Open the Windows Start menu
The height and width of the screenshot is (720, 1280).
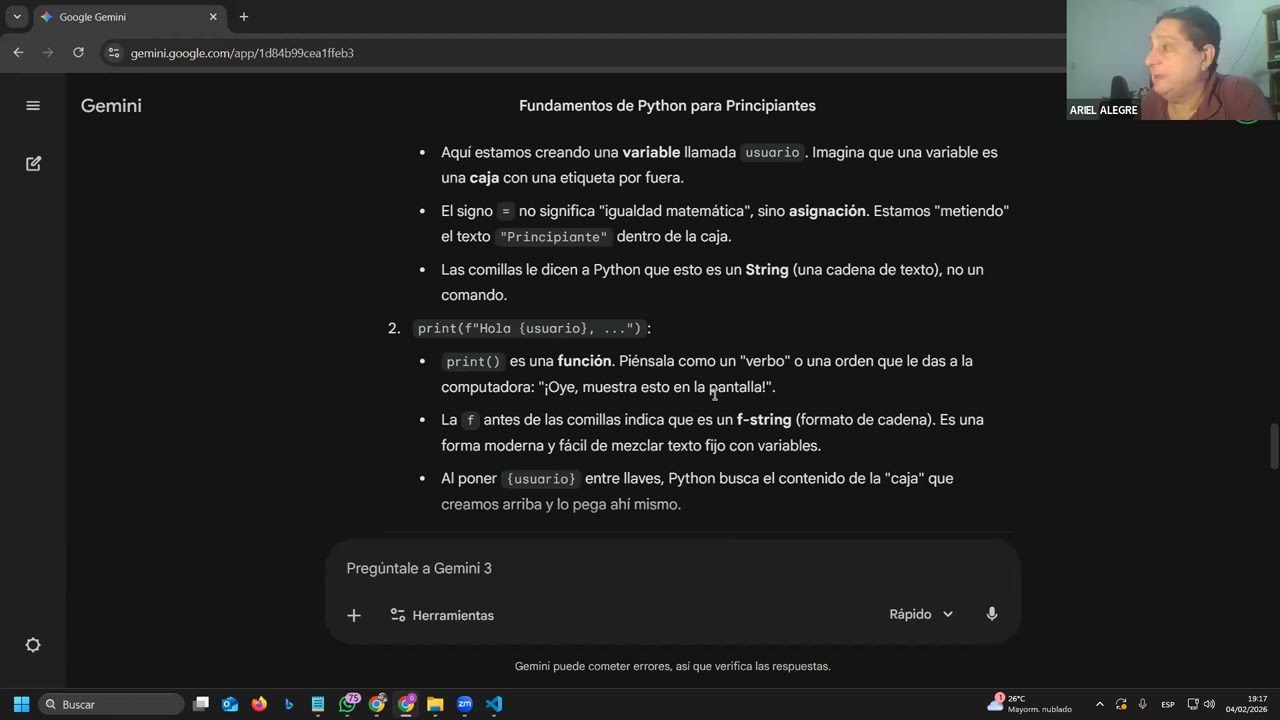tap(21, 704)
